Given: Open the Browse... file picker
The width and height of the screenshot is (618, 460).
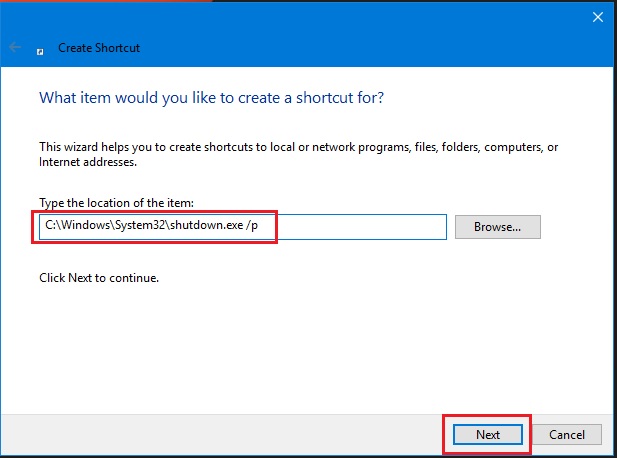Looking at the screenshot, I should click(x=497, y=227).
